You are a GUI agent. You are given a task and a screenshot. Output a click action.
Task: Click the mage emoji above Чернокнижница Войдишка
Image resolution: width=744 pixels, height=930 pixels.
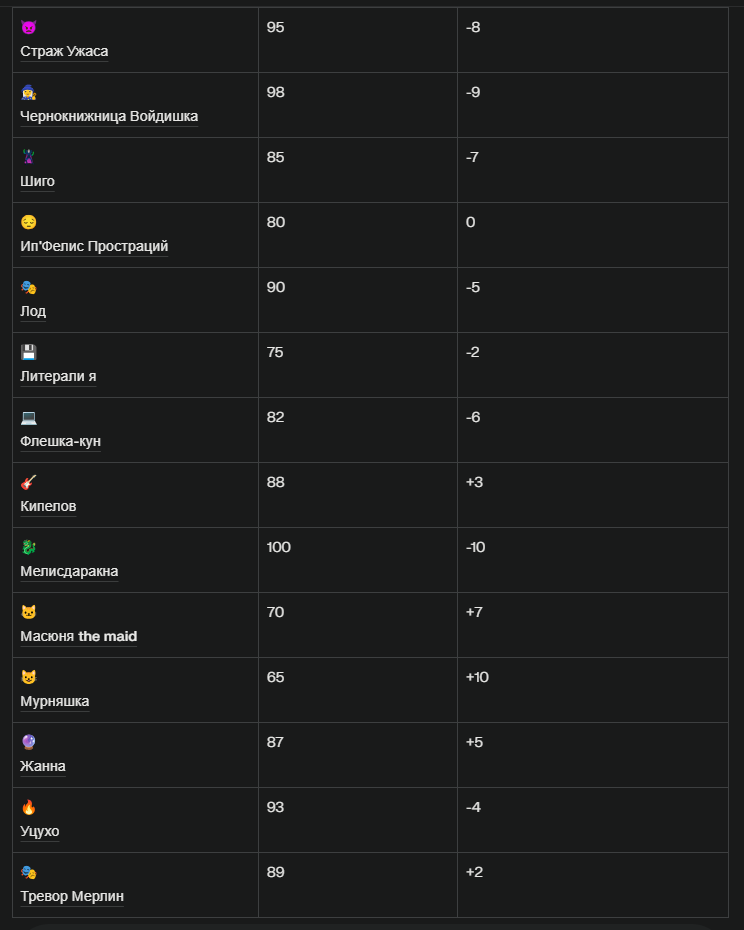[28, 93]
